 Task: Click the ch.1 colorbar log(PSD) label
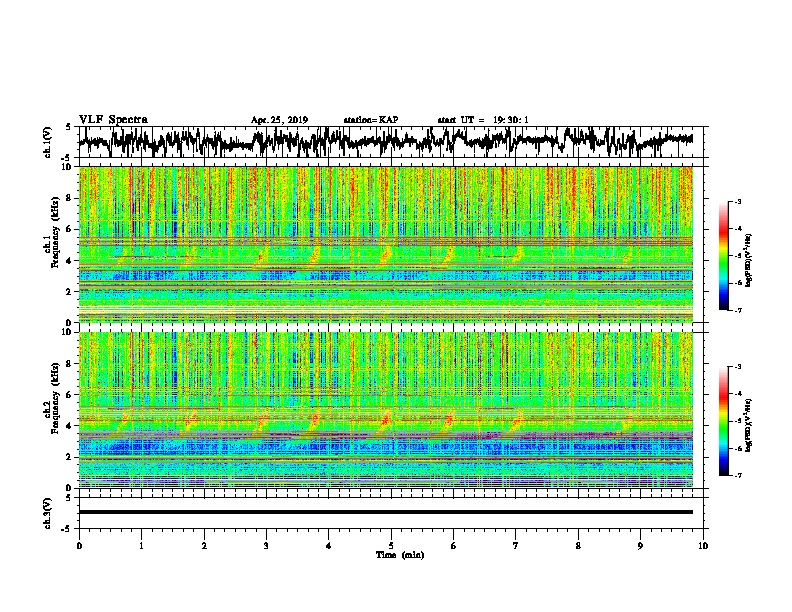(x=748, y=260)
